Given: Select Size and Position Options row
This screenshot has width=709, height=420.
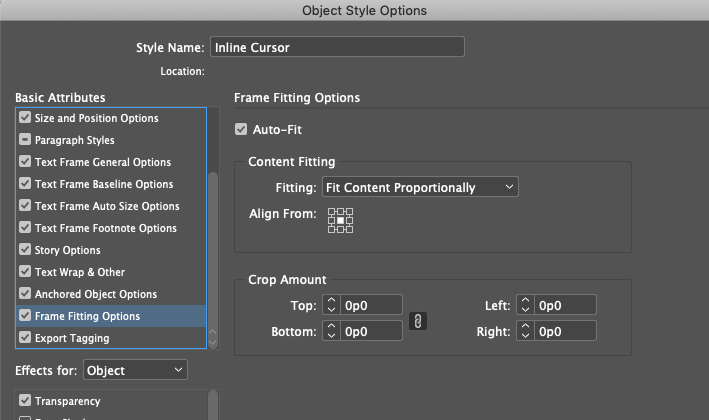Looking at the screenshot, I should [x=111, y=118].
